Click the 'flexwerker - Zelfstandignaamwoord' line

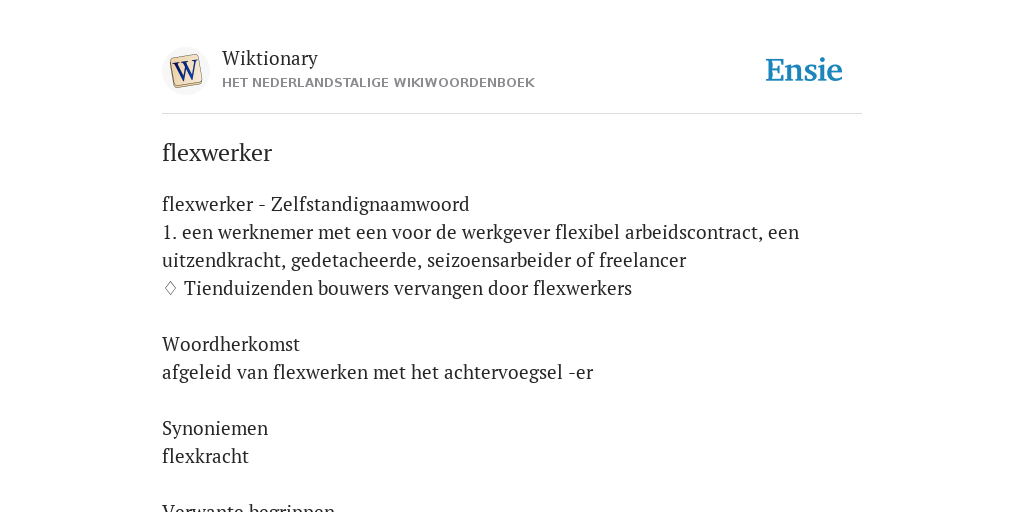click(x=315, y=204)
